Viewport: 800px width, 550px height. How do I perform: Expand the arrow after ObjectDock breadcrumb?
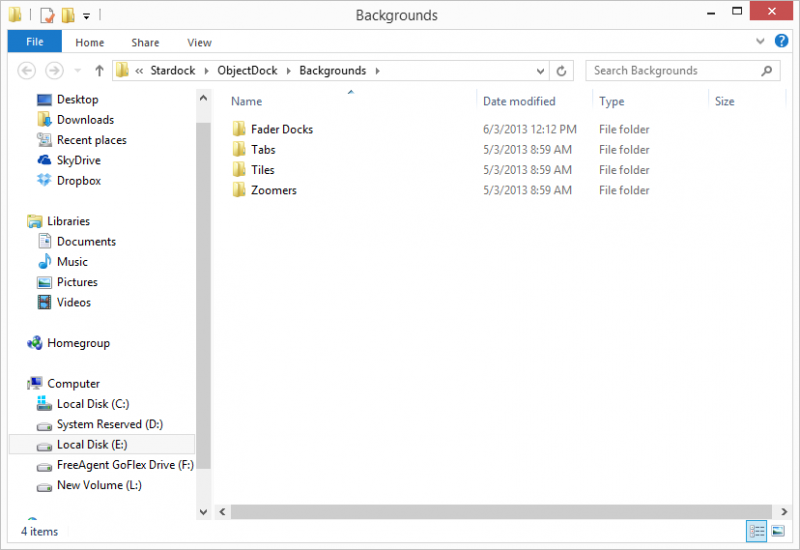point(289,71)
